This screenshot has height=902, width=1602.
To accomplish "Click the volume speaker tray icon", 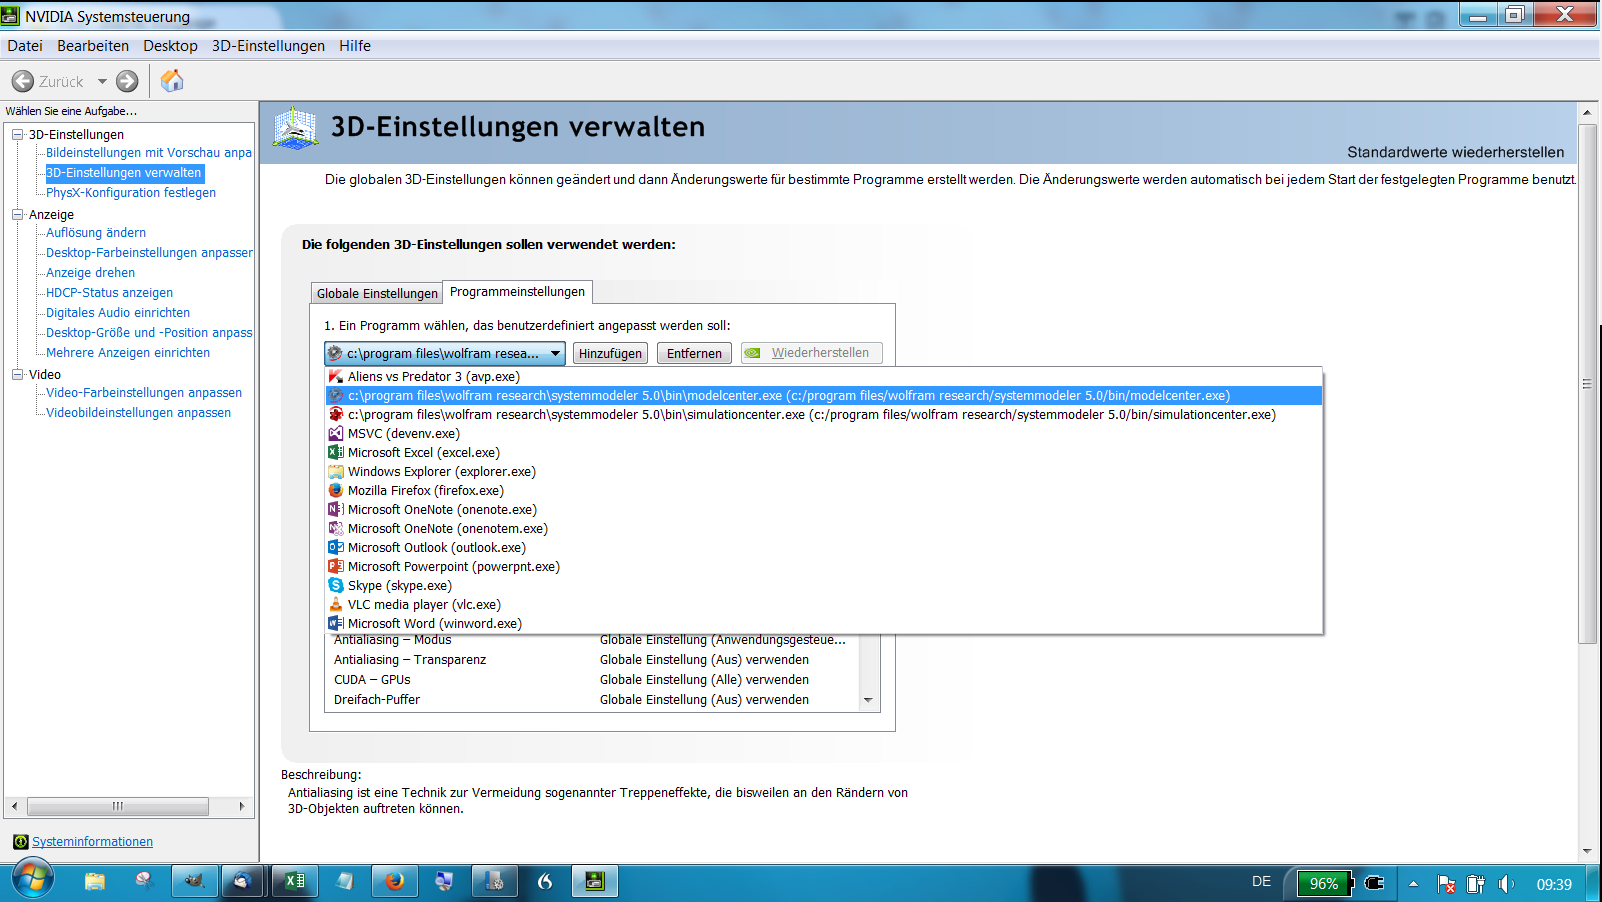I will pos(1506,884).
